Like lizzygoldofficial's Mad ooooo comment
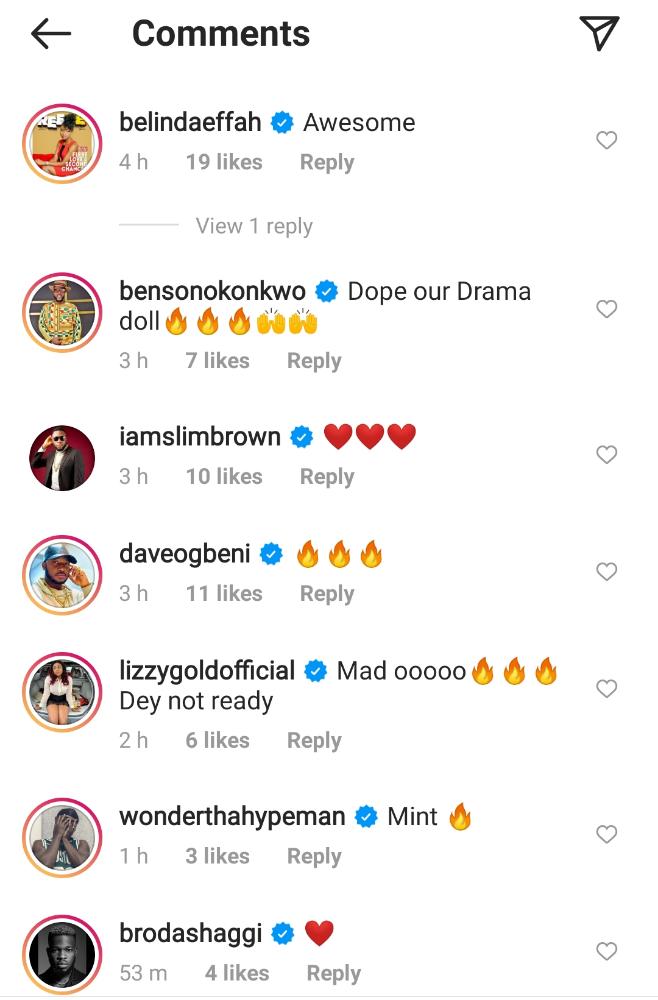 606,689
